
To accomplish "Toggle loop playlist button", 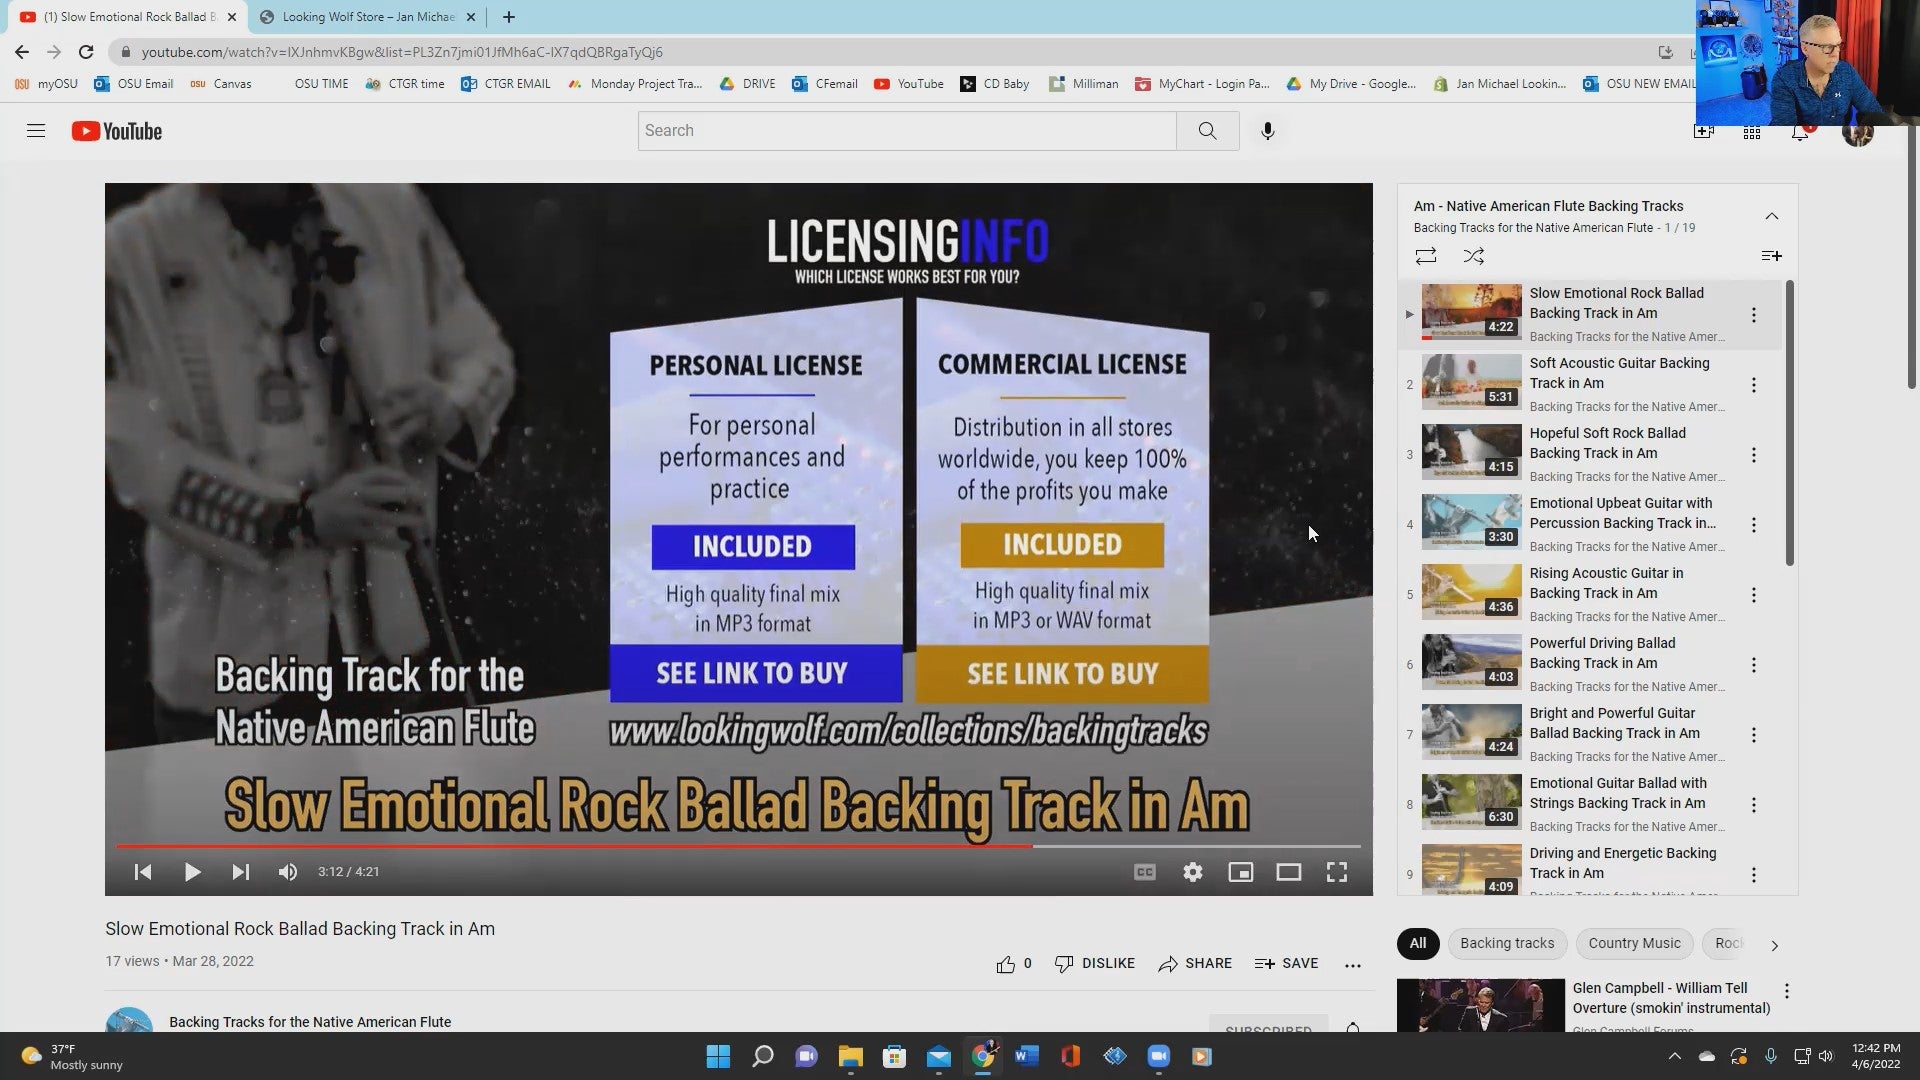I will tap(1426, 256).
